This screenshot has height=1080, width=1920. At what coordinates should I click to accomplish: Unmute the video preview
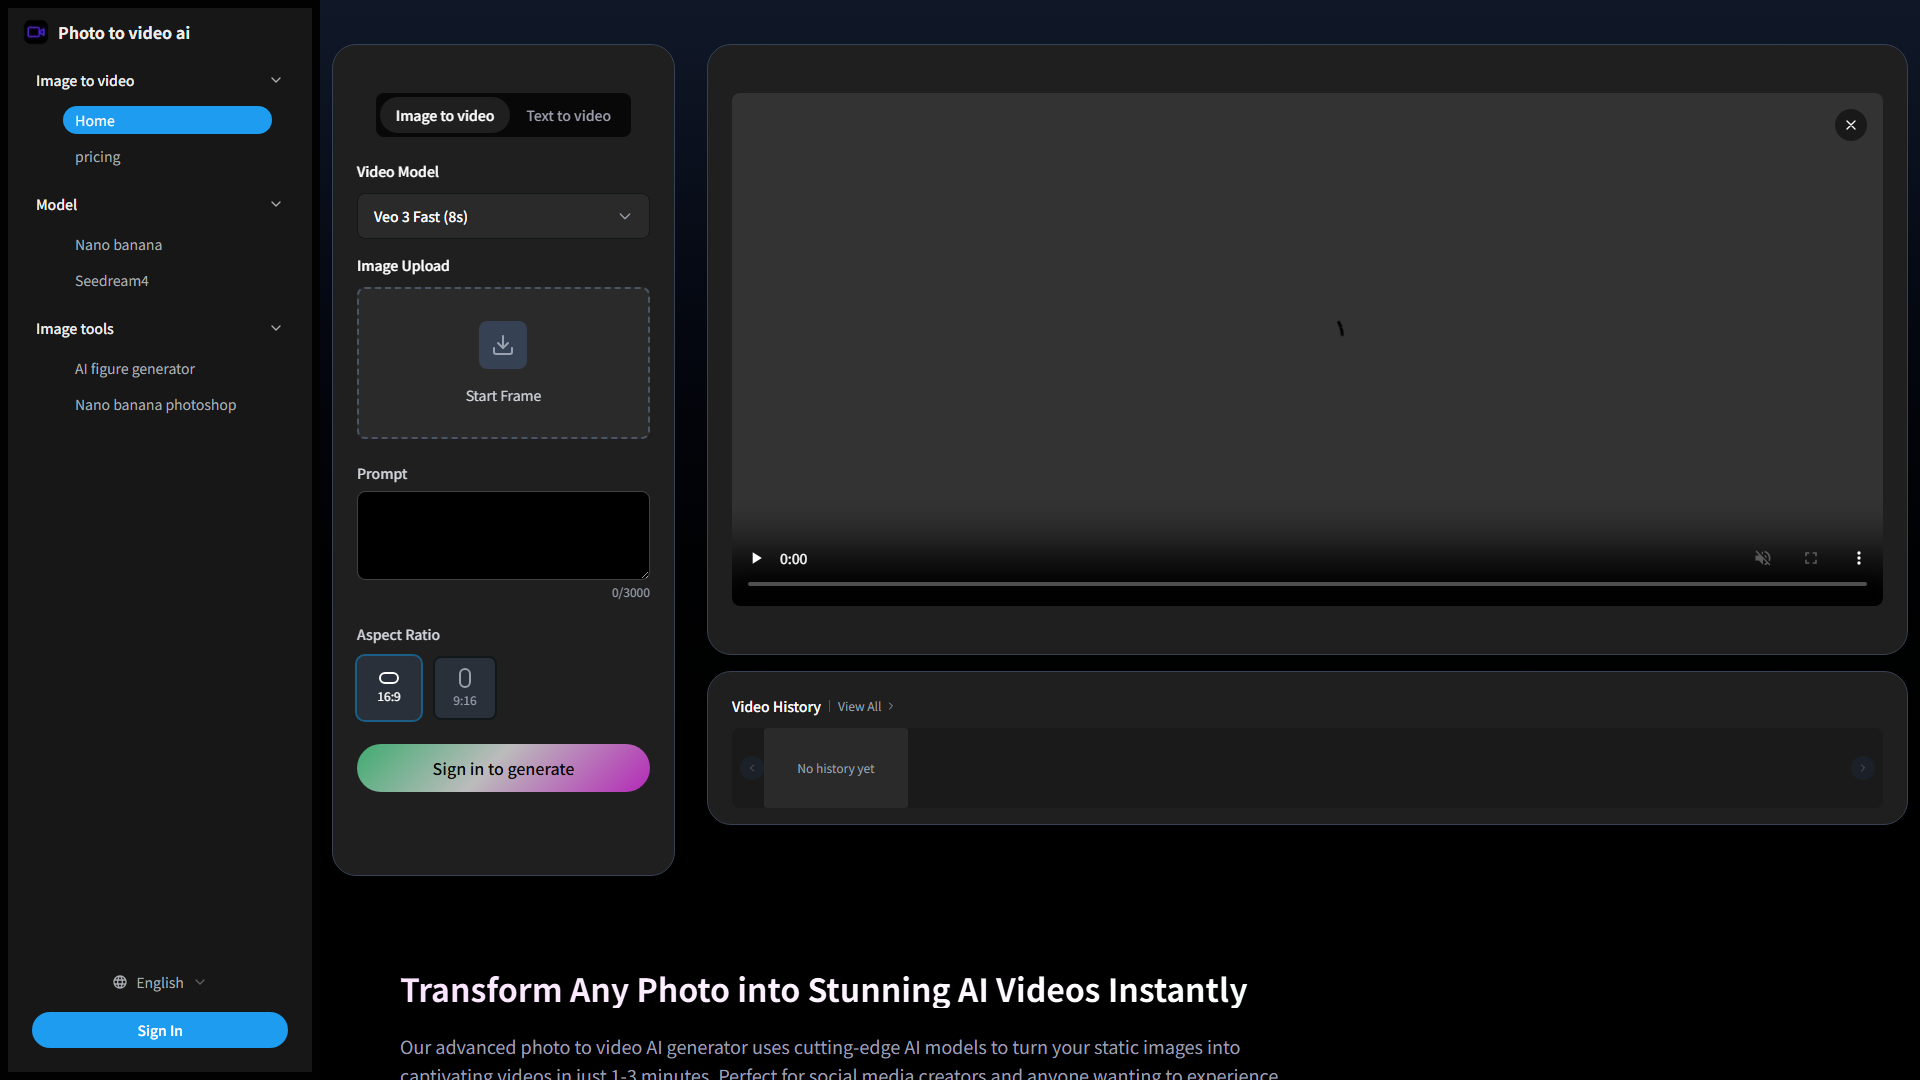1763,558
